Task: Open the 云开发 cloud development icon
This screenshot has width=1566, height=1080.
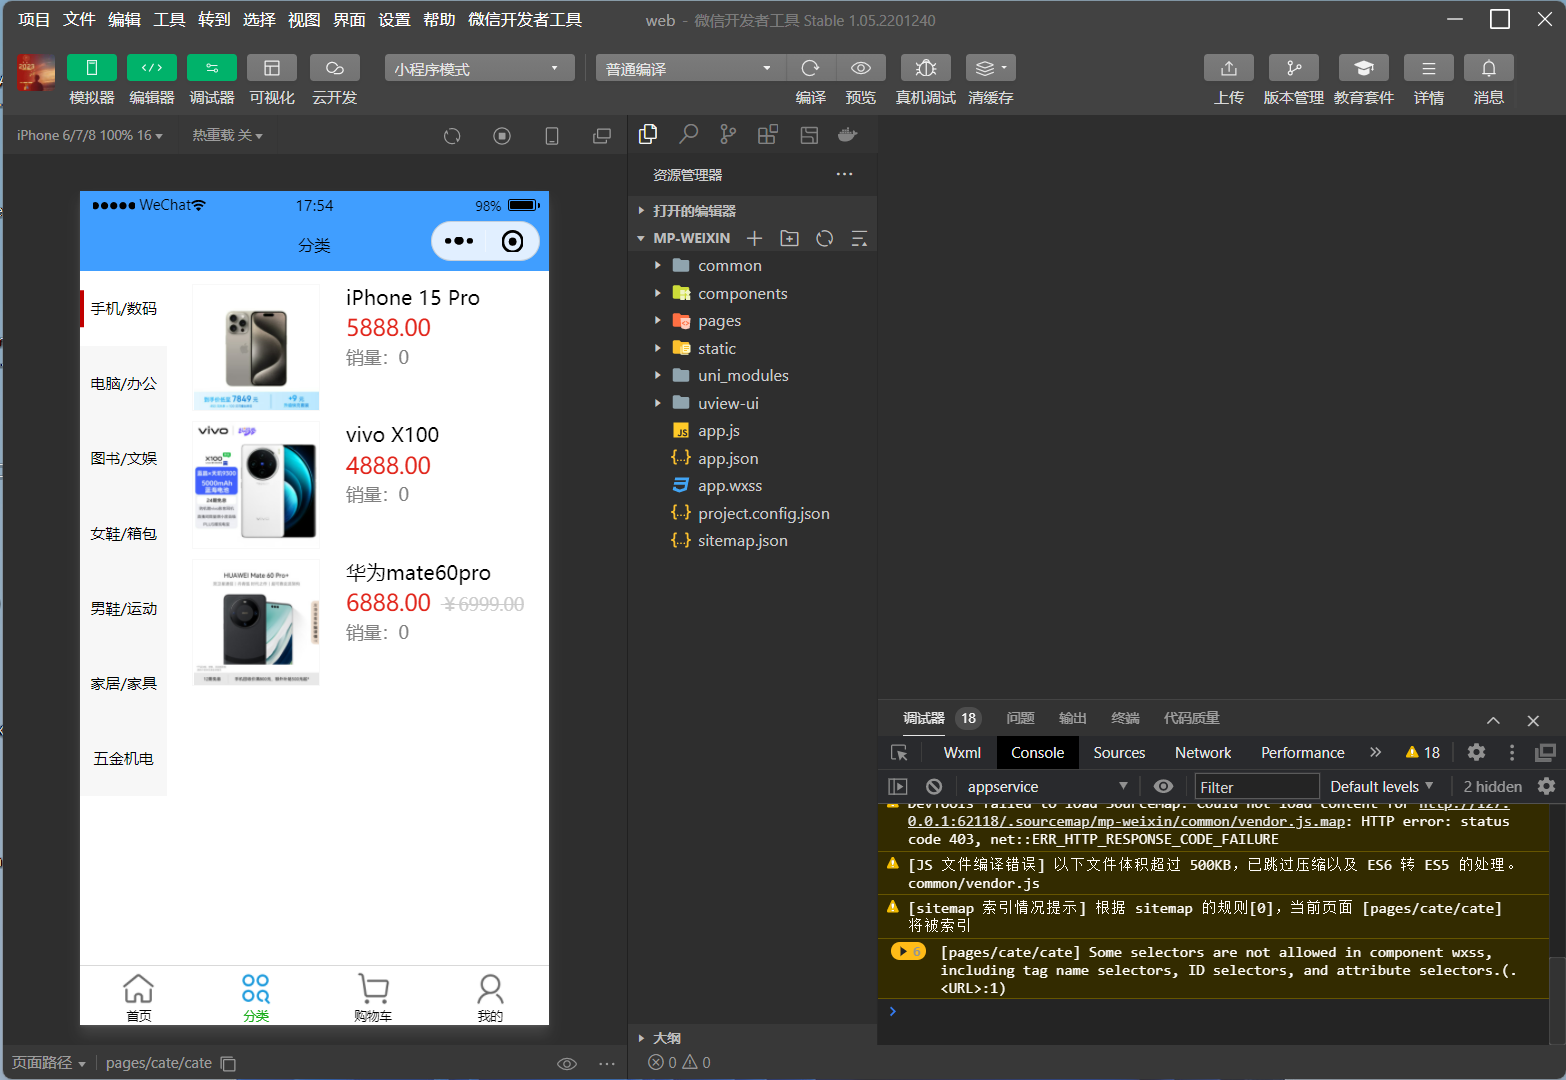Action: click(335, 68)
